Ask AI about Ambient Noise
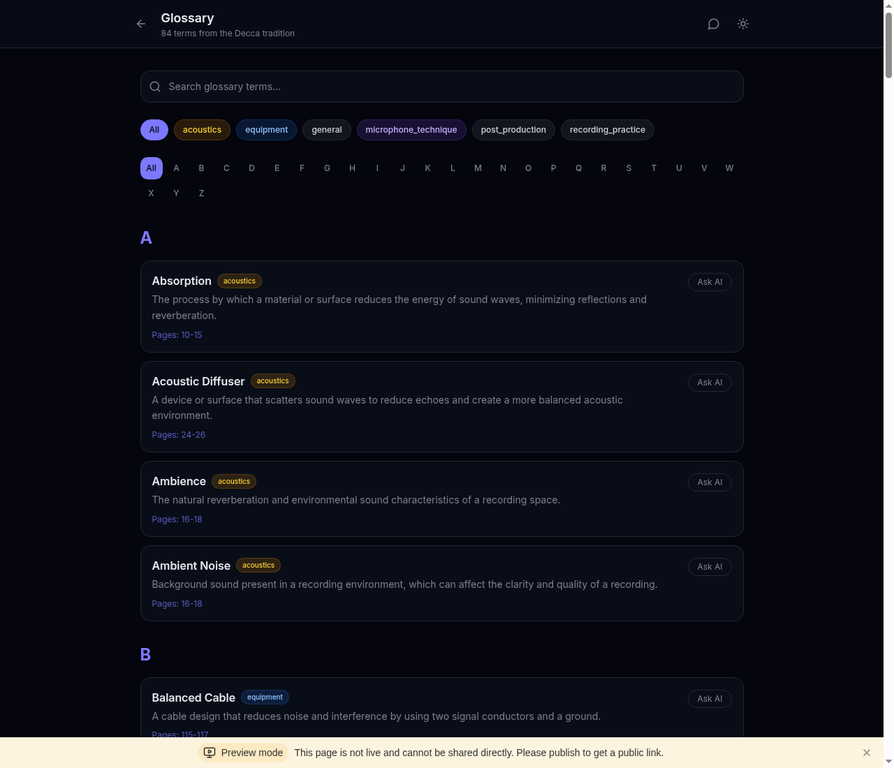The image size is (894, 768). (709, 567)
